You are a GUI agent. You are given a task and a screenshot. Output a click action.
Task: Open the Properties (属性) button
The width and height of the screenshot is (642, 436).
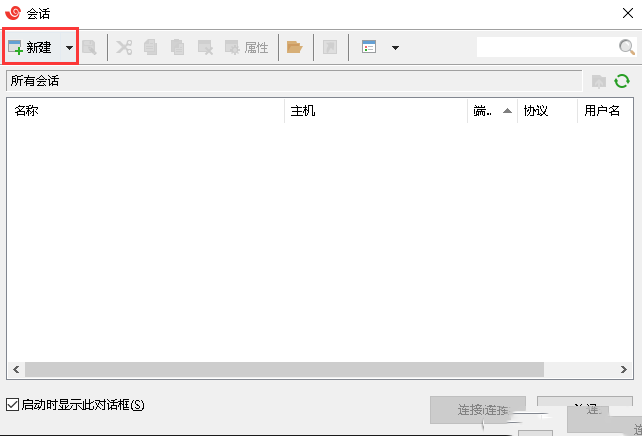[246, 47]
